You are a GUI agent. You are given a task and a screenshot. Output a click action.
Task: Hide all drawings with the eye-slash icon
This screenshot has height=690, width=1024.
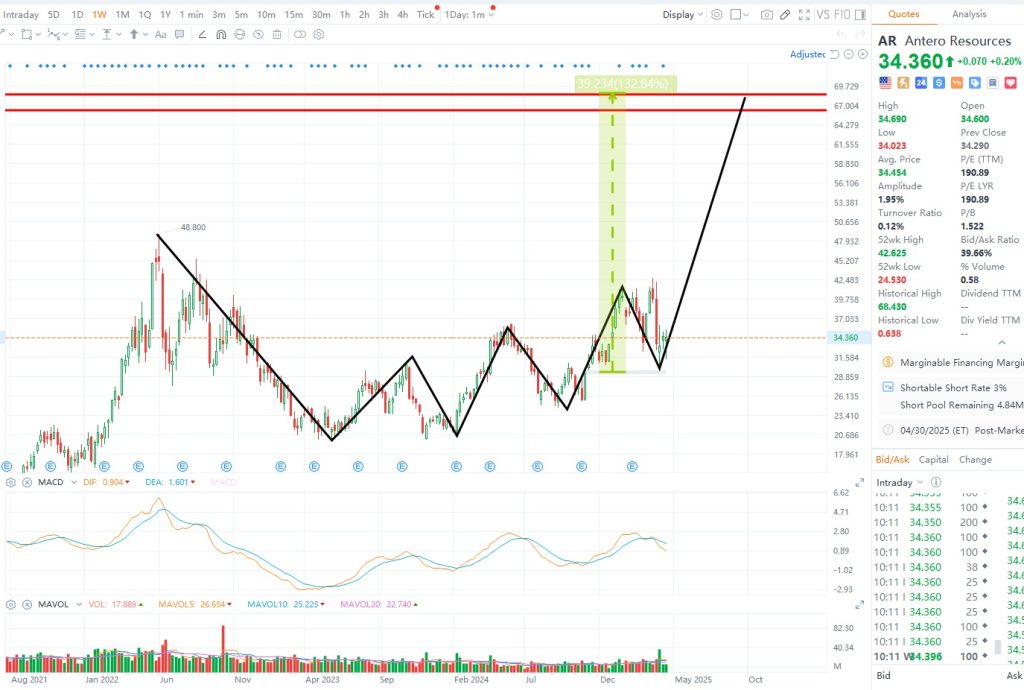point(257,34)
